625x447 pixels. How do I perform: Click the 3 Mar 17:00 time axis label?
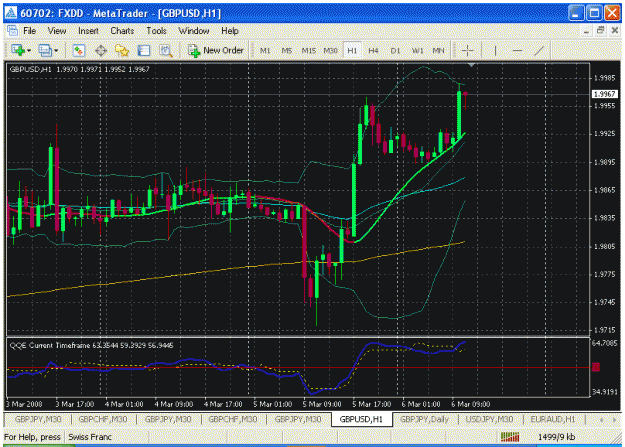click(75, 404)
